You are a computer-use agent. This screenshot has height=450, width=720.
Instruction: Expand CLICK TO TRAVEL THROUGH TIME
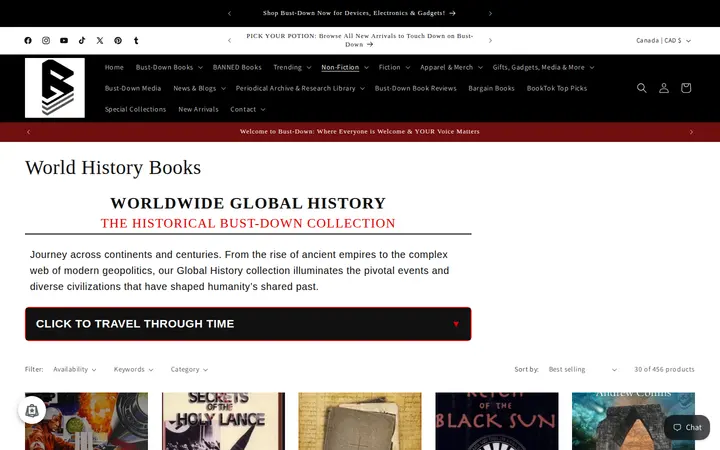pyautogui.click(x=248, y=324)
